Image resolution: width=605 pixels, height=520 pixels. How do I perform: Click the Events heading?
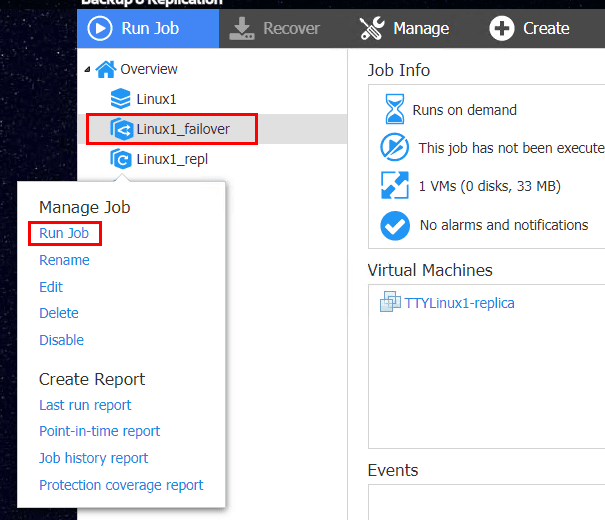pos(393,470)
